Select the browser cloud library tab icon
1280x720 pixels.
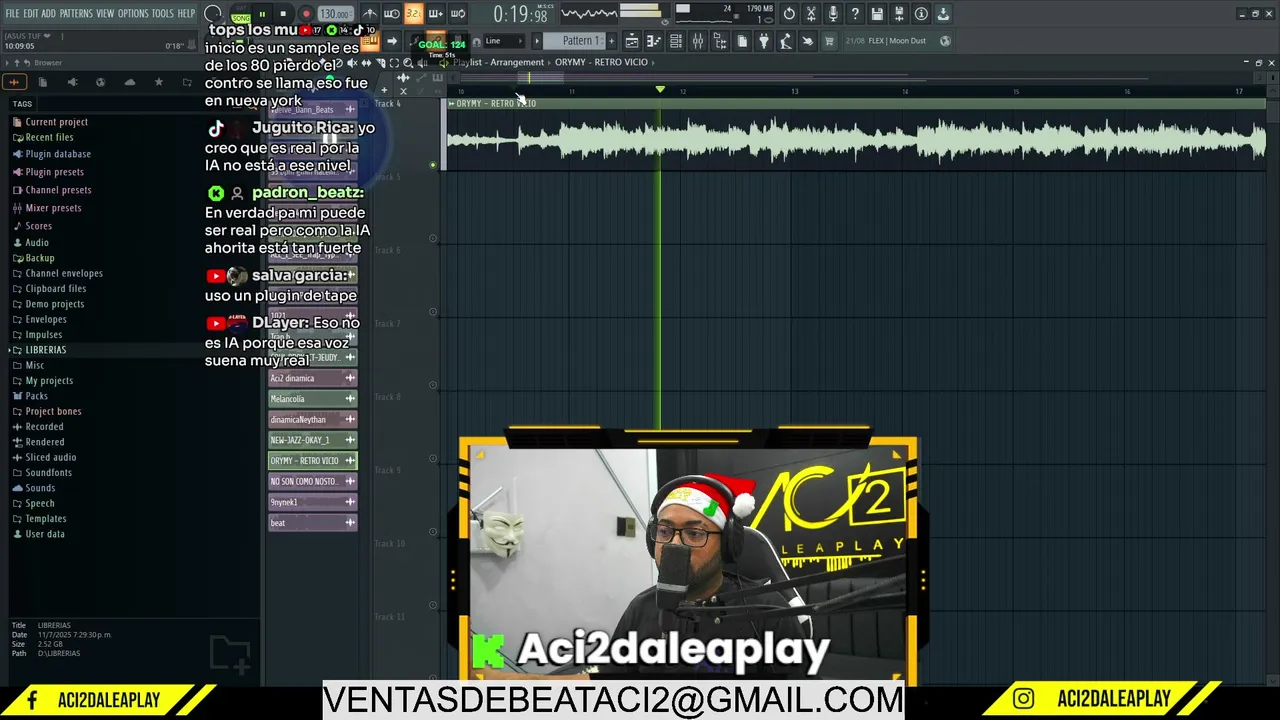coord(130,82)
